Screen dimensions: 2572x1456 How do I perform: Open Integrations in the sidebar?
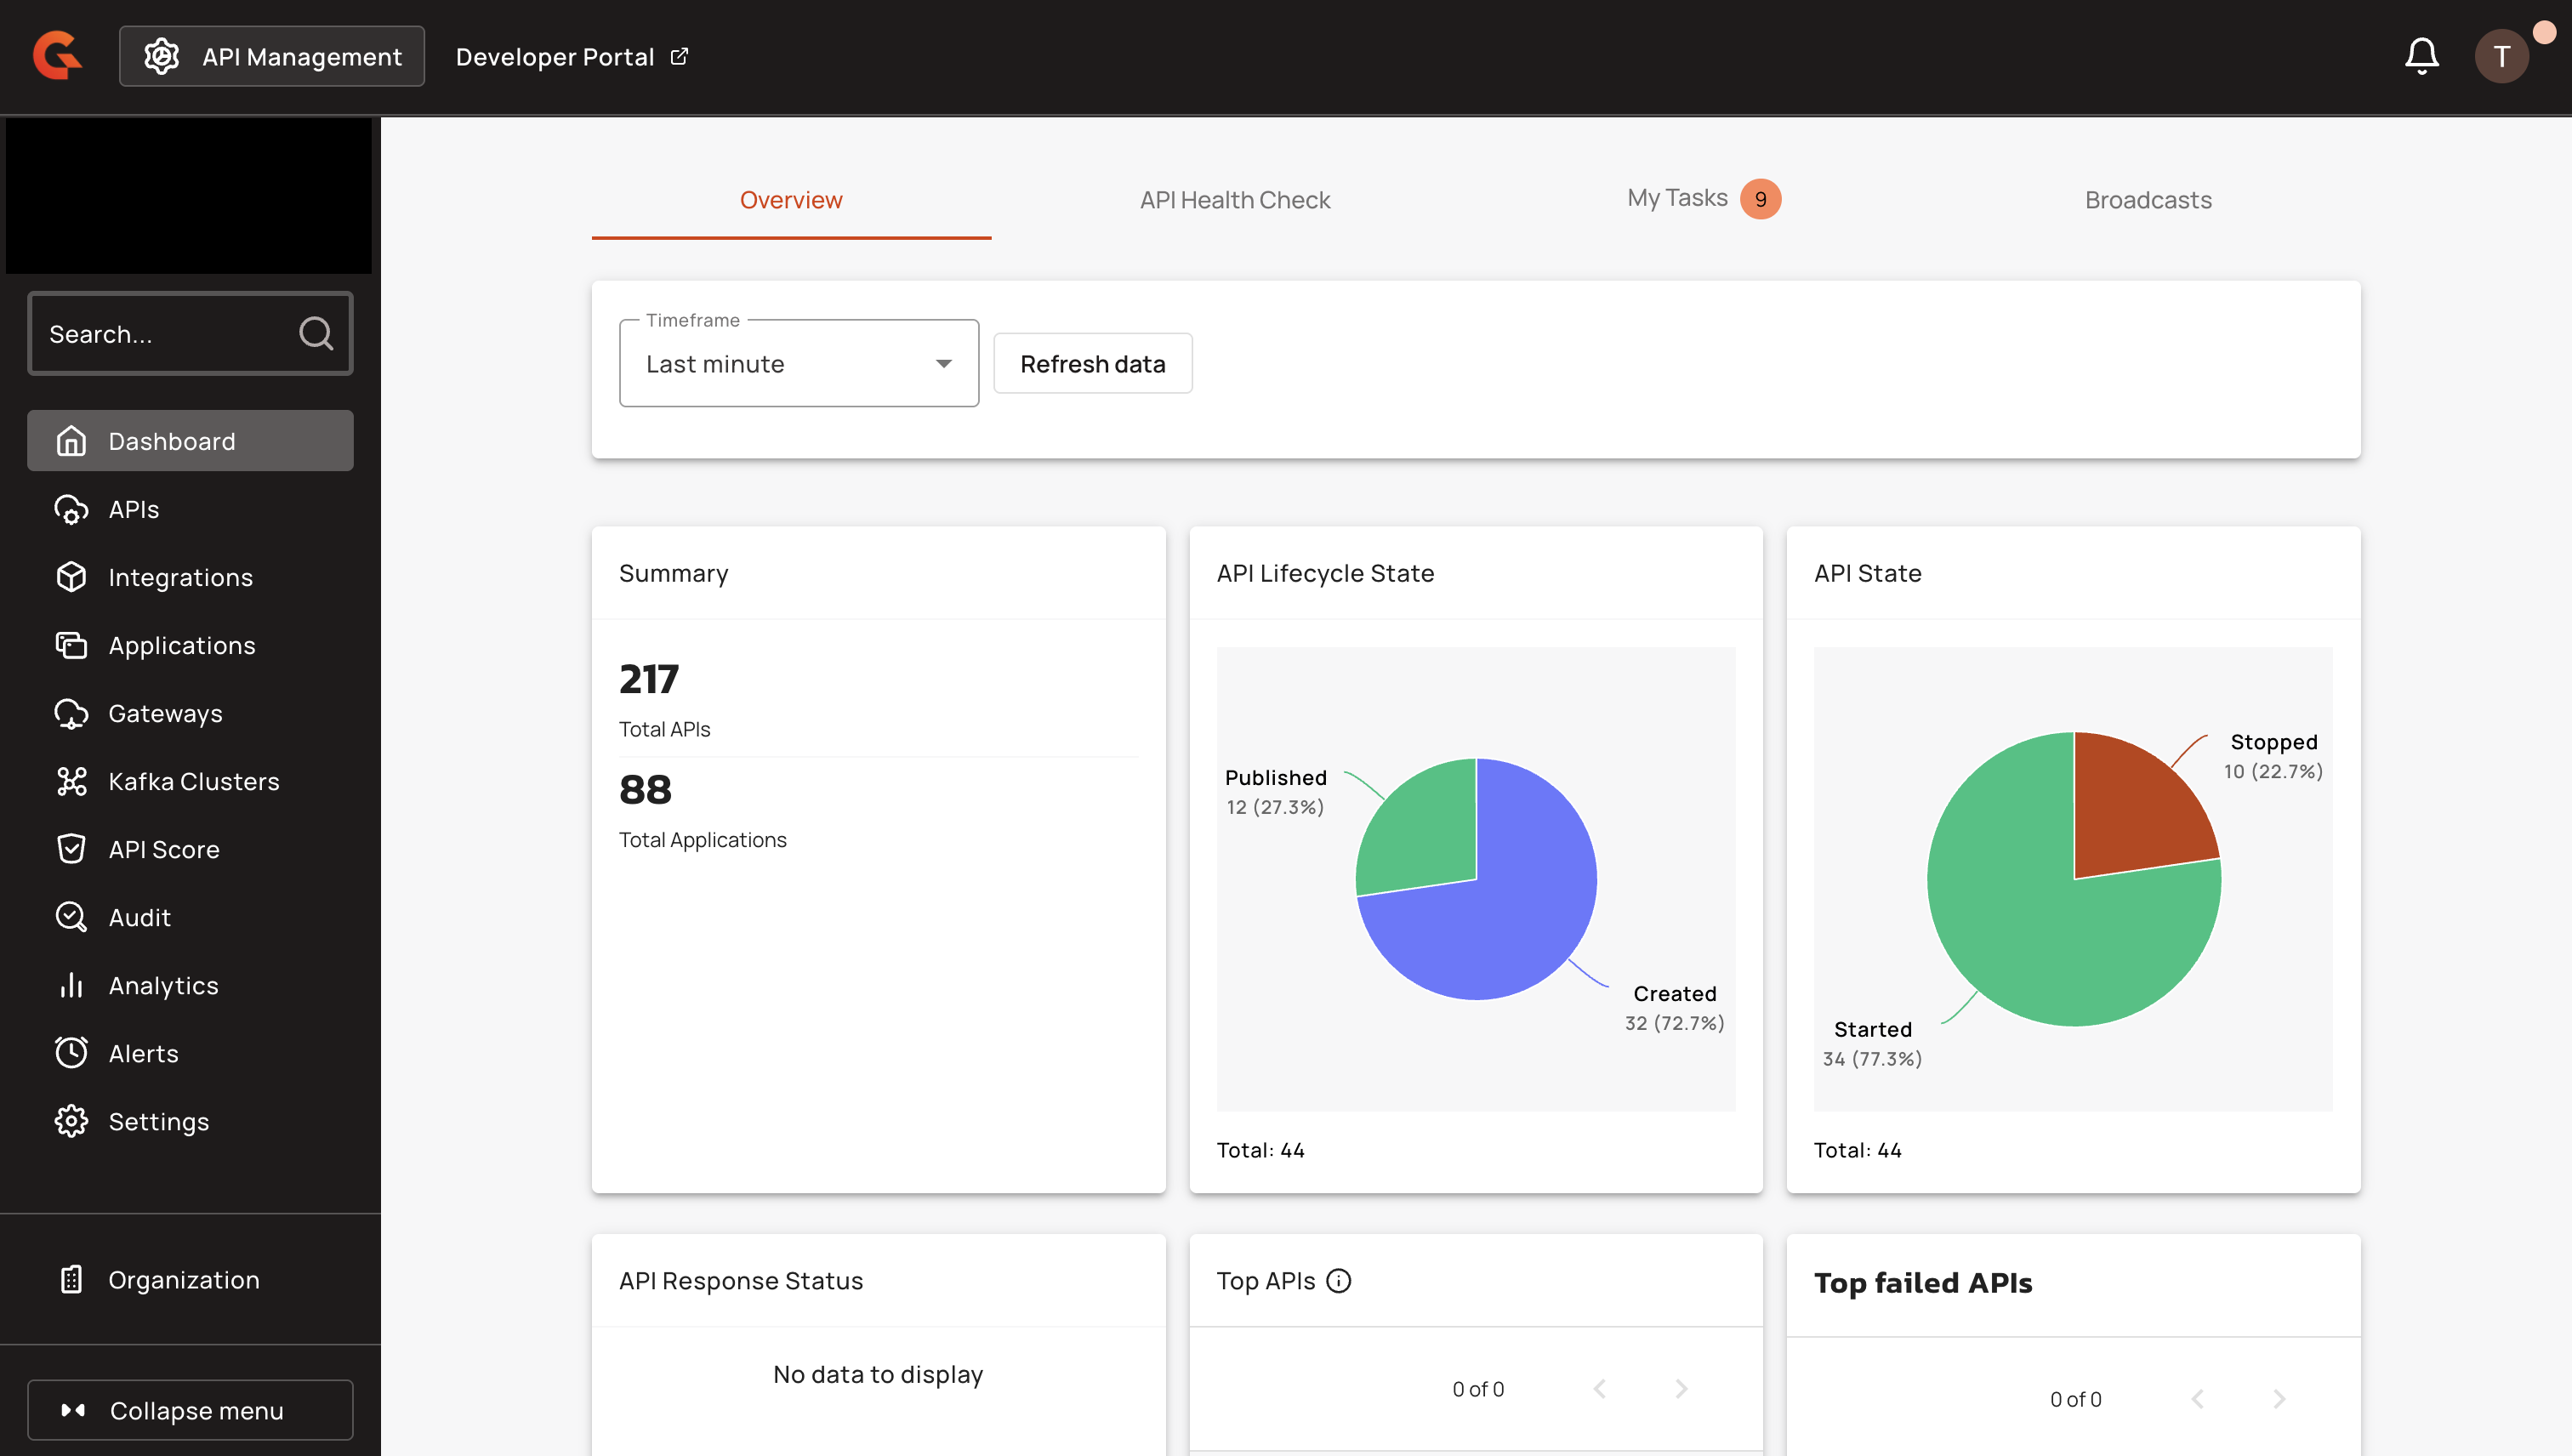pos(180,577)
